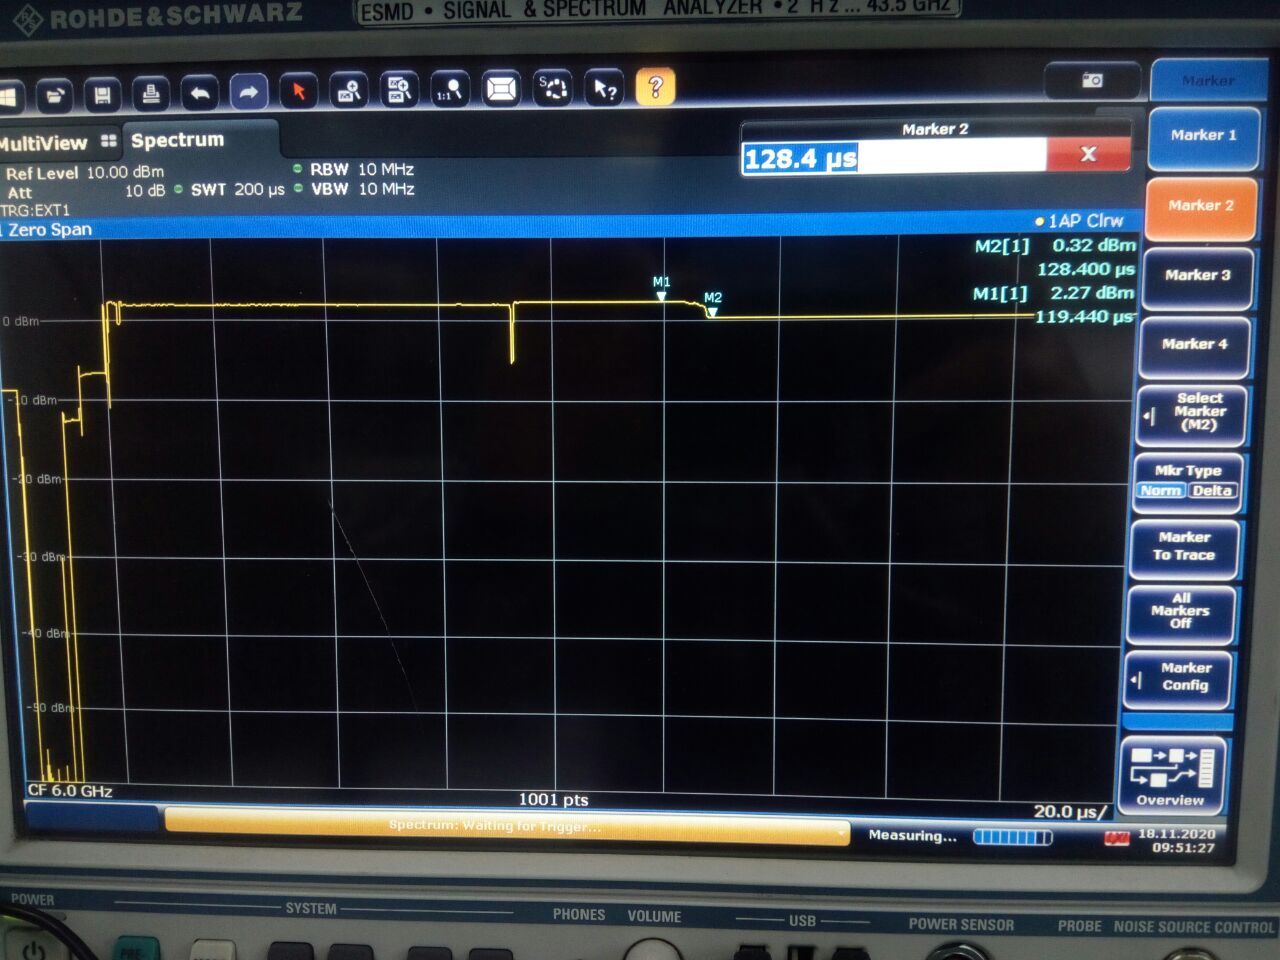Click the Ref Level 10.00 dBm setting
This screenshot has width=1280, height=960.
coord(84,172)
